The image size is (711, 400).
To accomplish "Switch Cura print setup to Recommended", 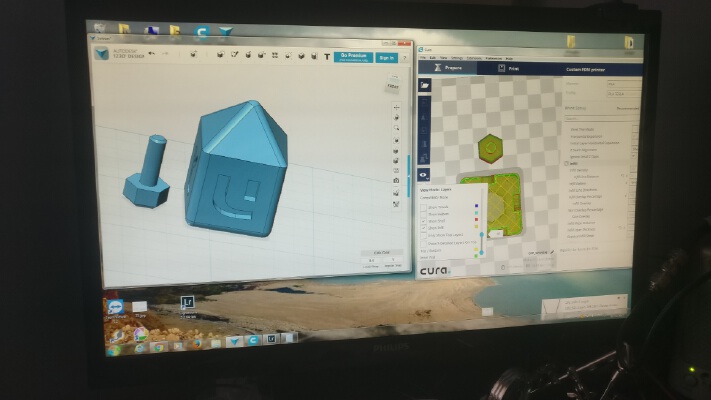I will [x=627, y=108].
